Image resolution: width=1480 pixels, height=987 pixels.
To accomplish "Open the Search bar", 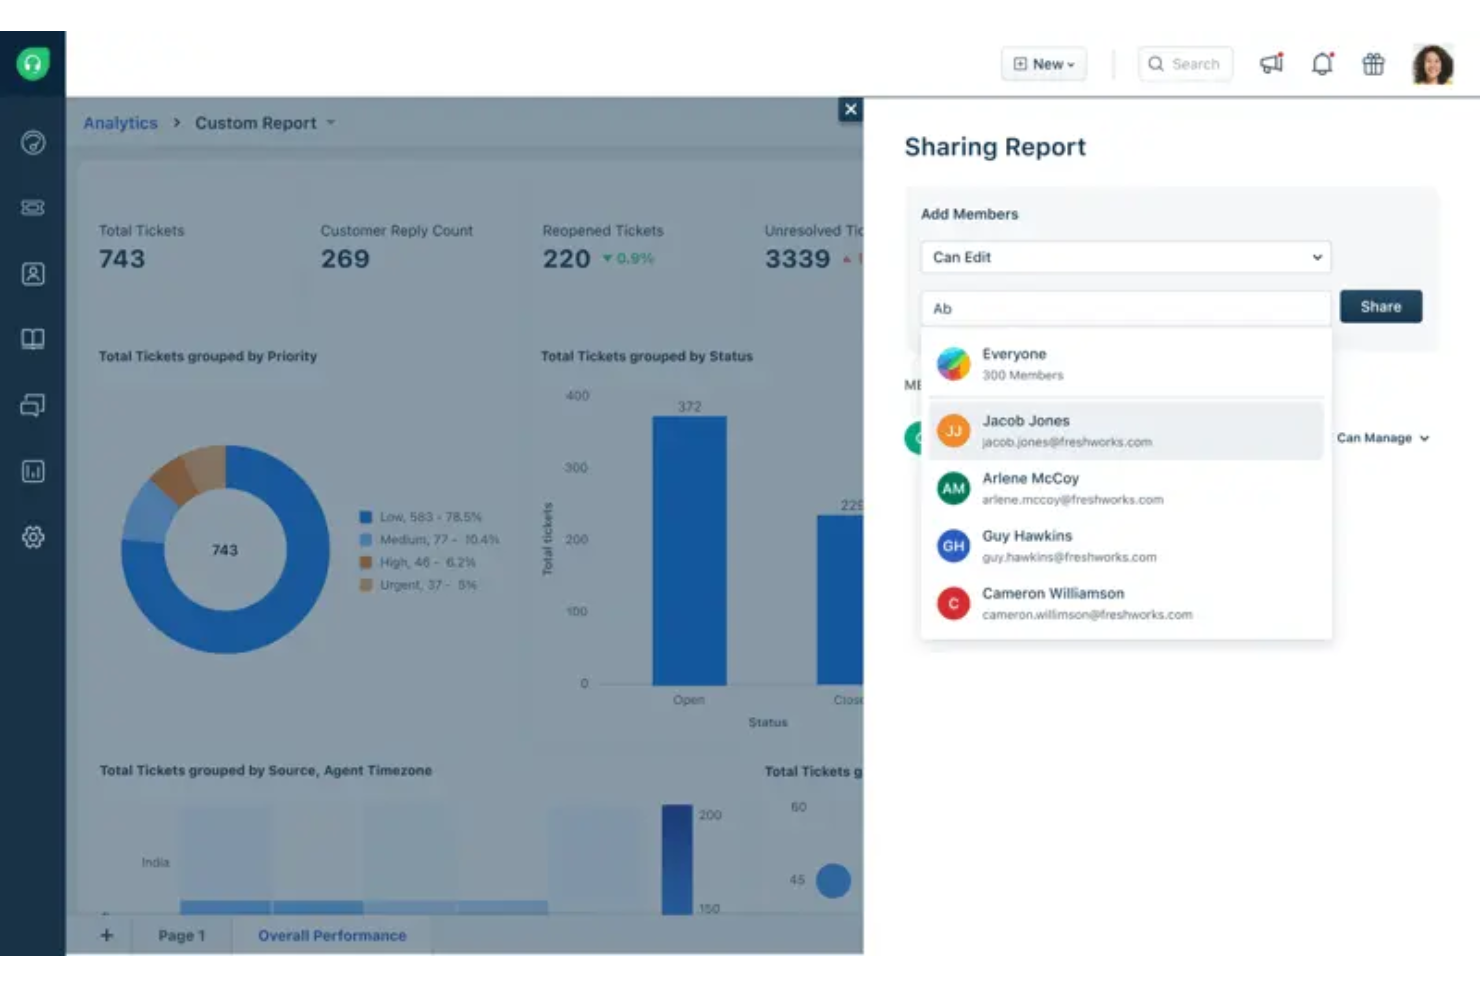I will pos(1185,63).
